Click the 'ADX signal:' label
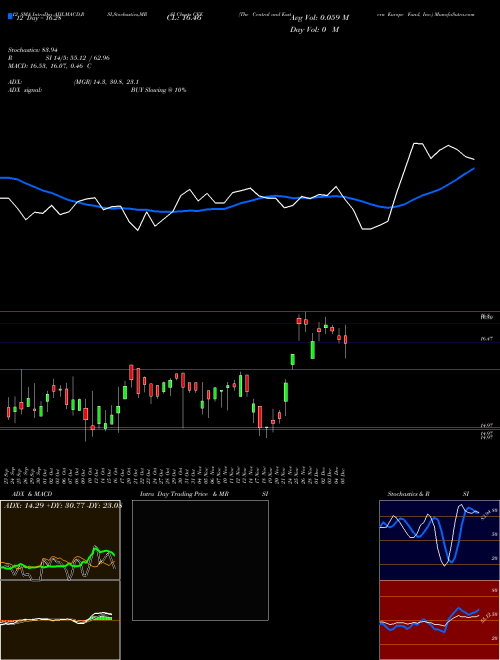This screenshot has height=660, width=500. [25, 90]
